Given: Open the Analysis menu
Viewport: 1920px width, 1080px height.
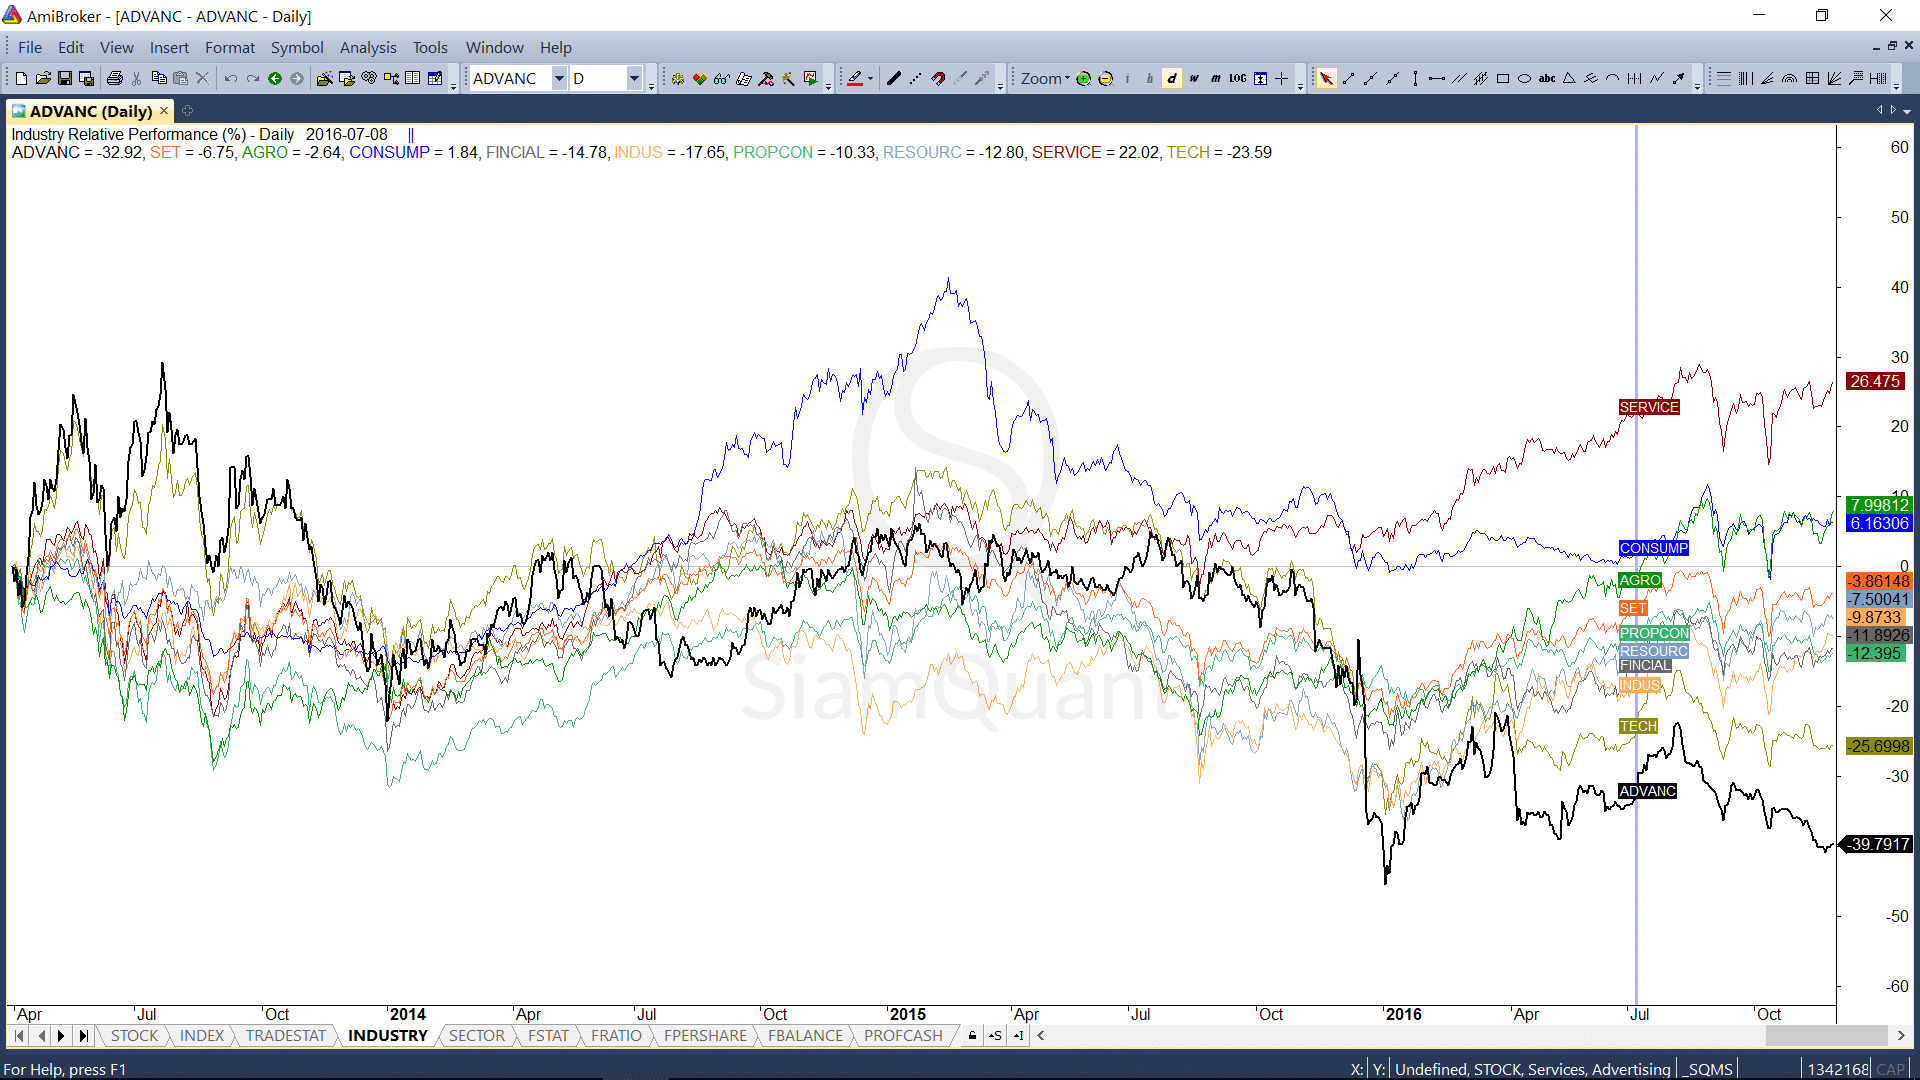Looking at the screenshot, I should pyautogui.click(x=367, y=47).
